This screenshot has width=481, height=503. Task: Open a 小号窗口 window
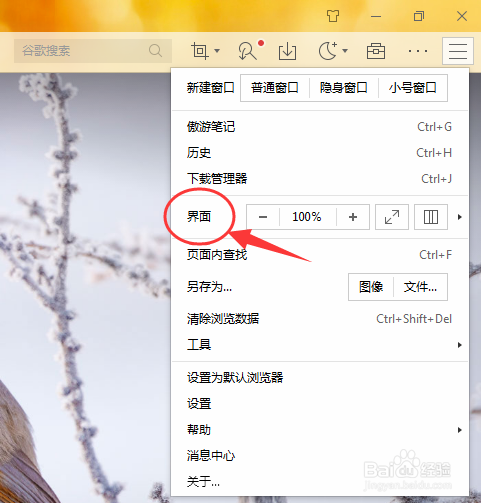click(x=413, y=88)
